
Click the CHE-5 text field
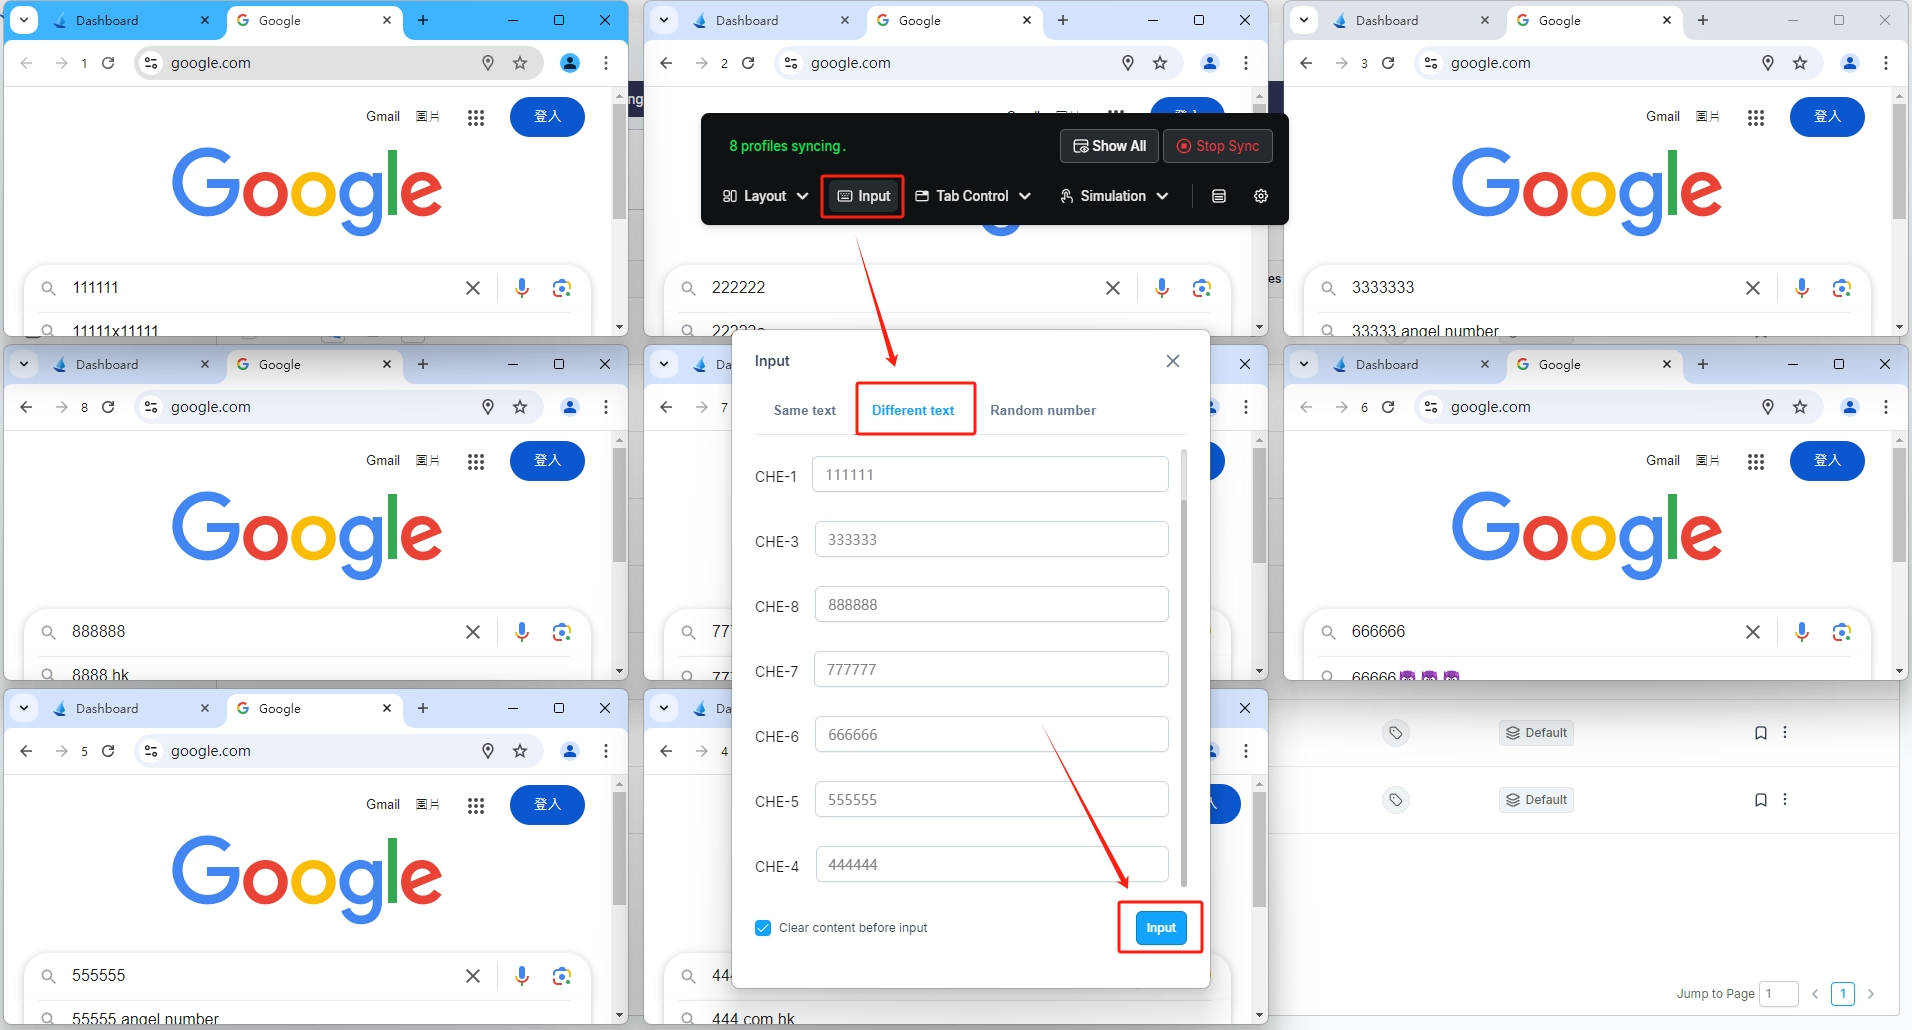click(991, 800)
